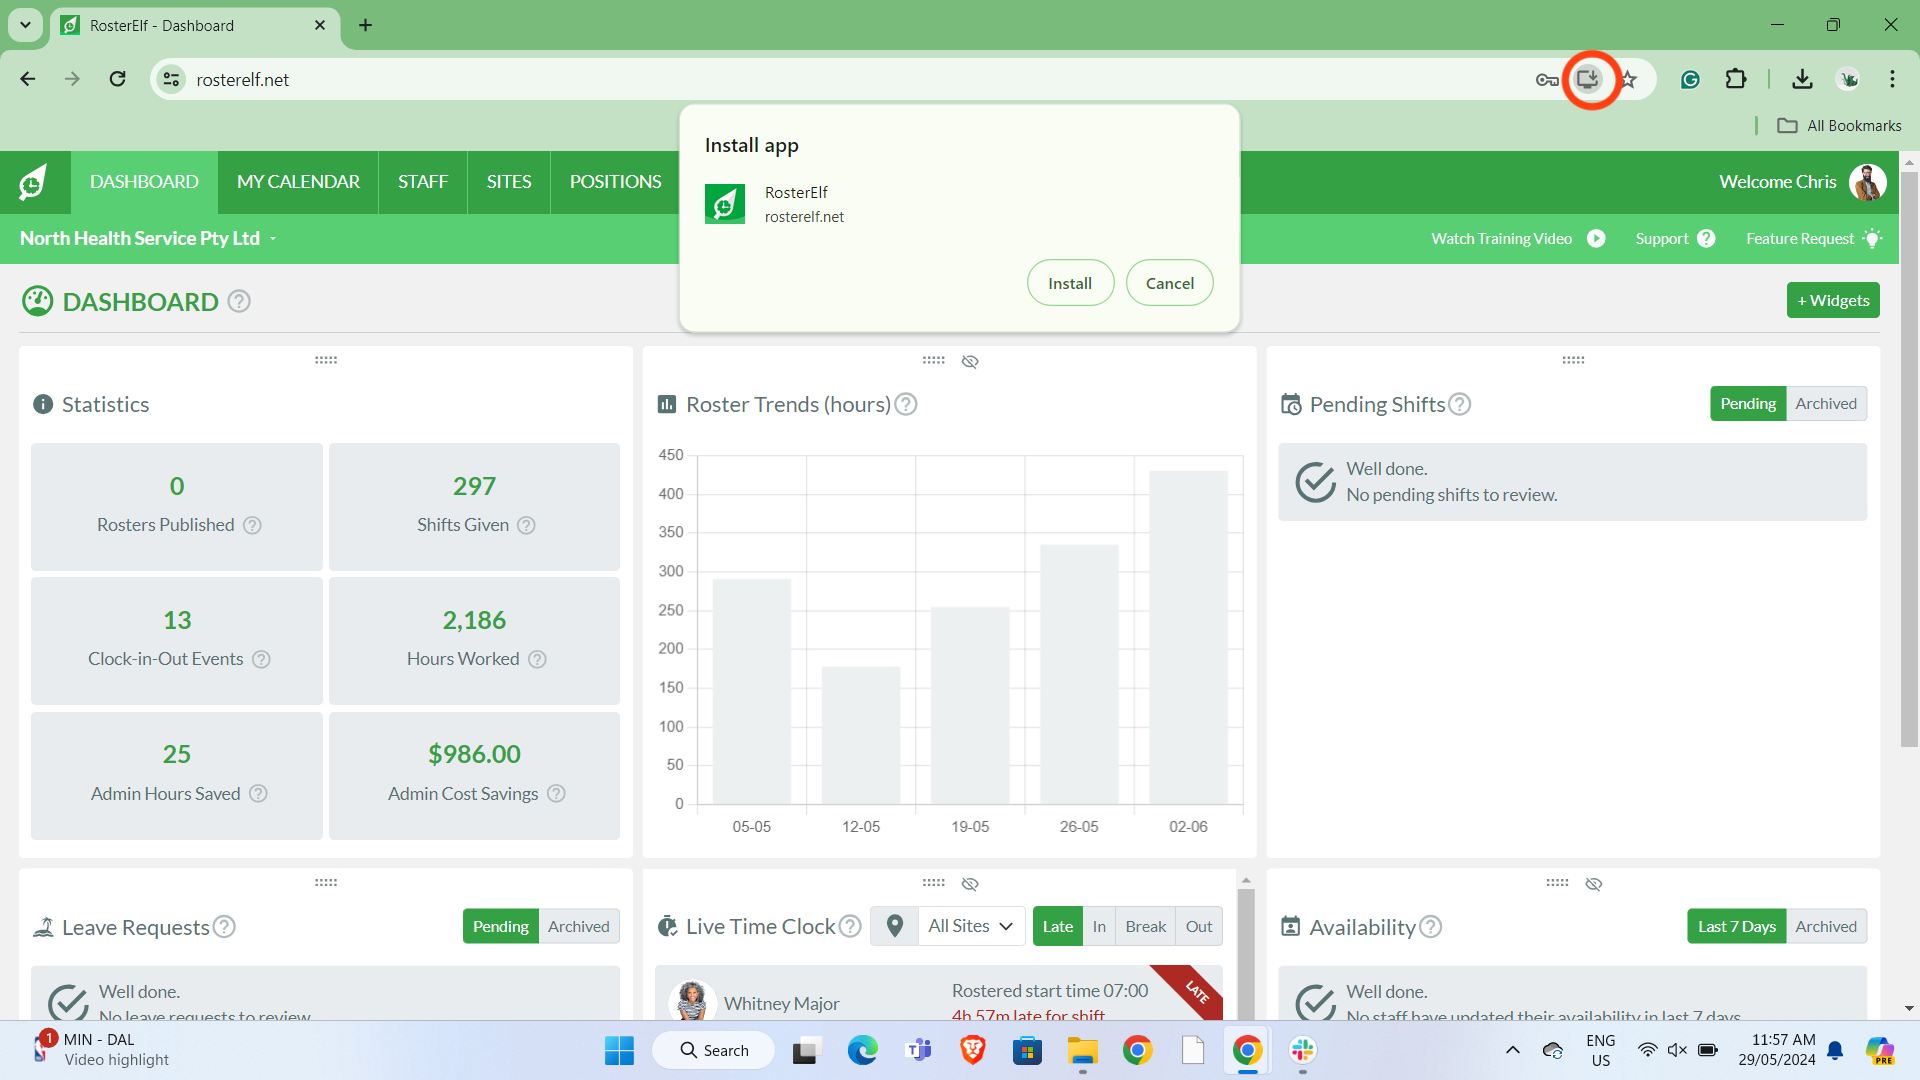Hide the Live Time Clock widget with the eye icon
This screenshot has width=1920, height=1080.
pyautogui.click(x=970, y=884)
